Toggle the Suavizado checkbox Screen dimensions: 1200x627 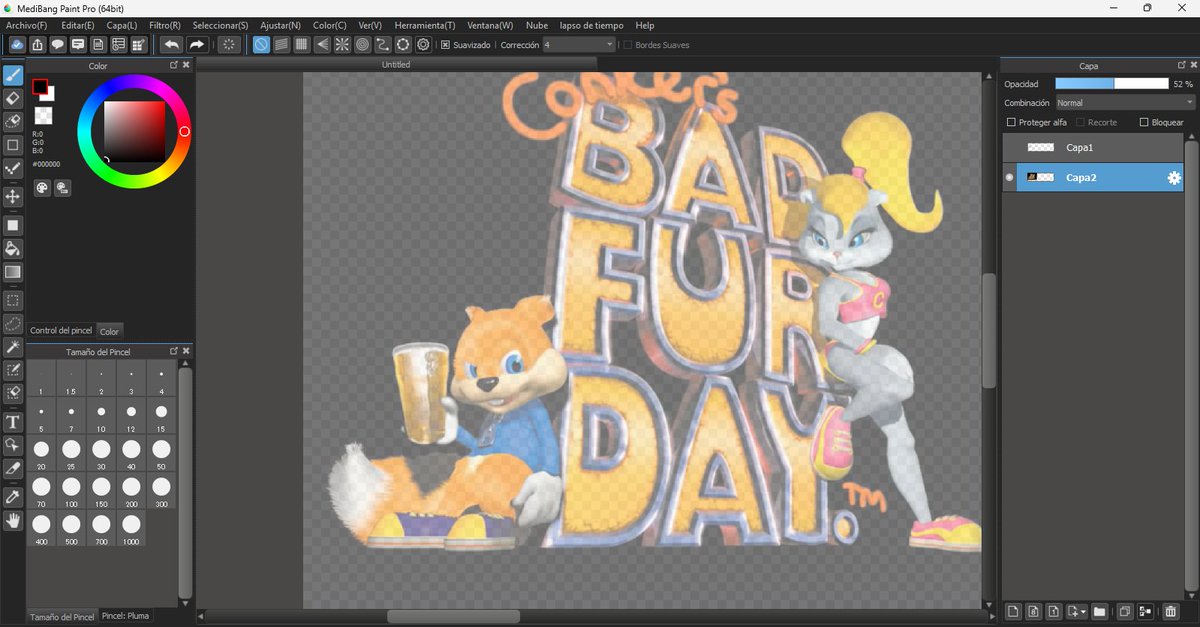coord(445,45)
